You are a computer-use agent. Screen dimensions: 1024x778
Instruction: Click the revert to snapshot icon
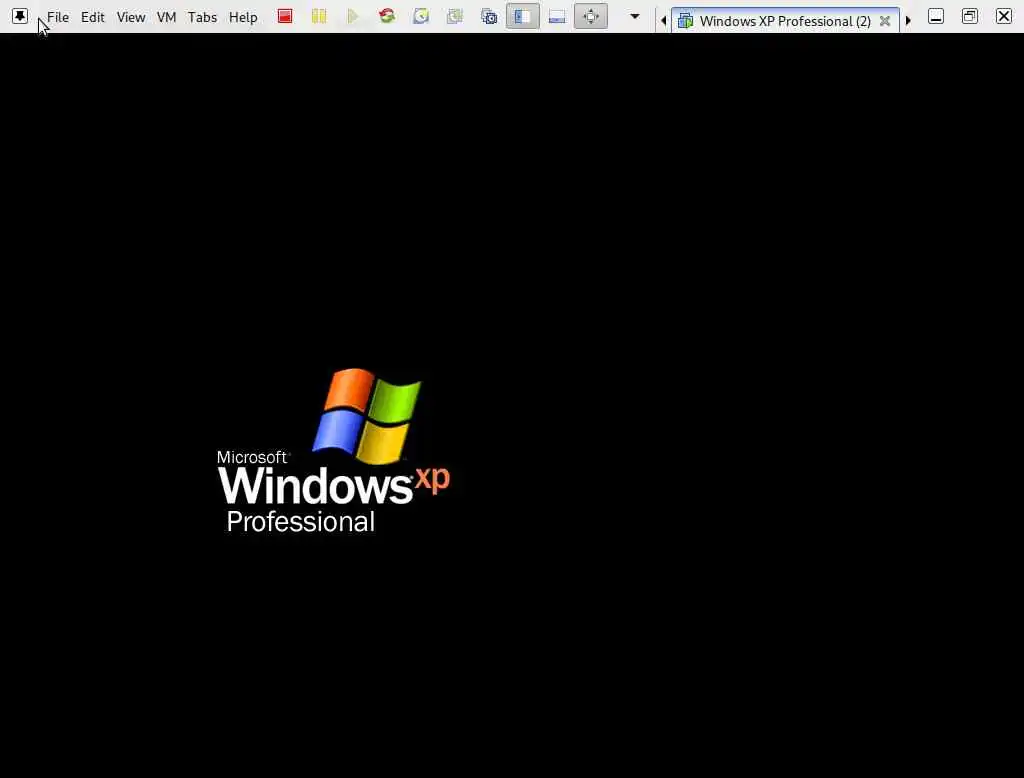pos(455,16)
